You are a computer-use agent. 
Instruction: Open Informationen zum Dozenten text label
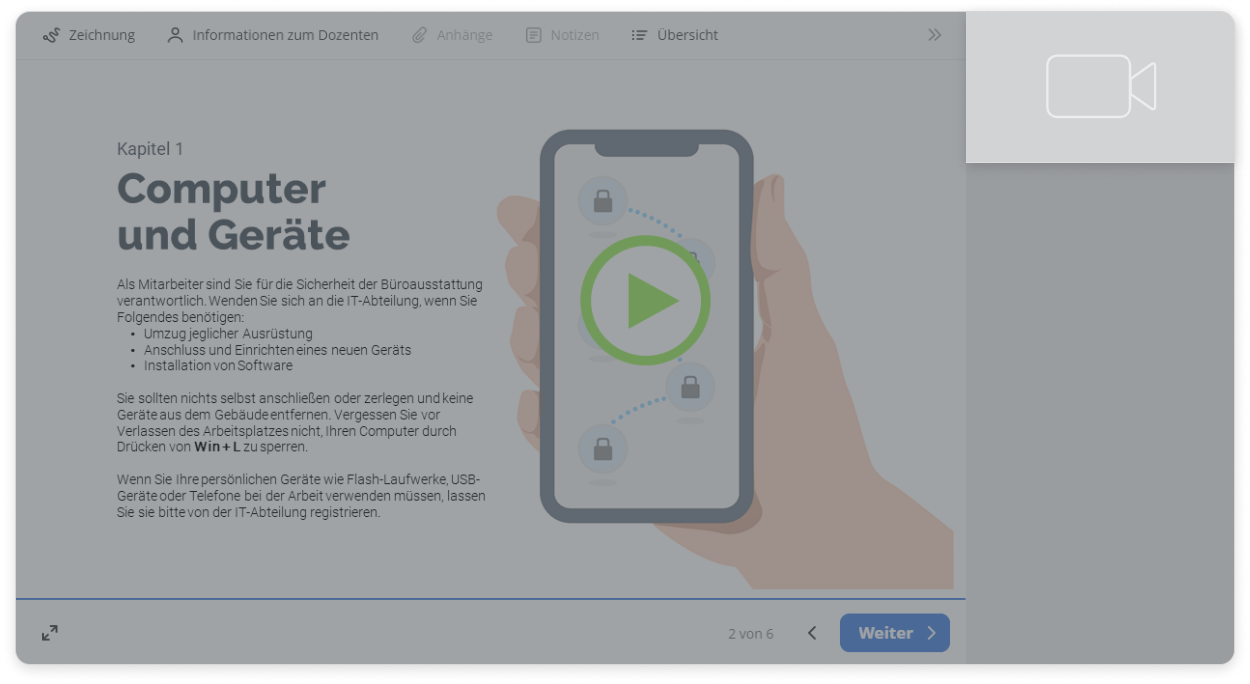click(285, 35)
